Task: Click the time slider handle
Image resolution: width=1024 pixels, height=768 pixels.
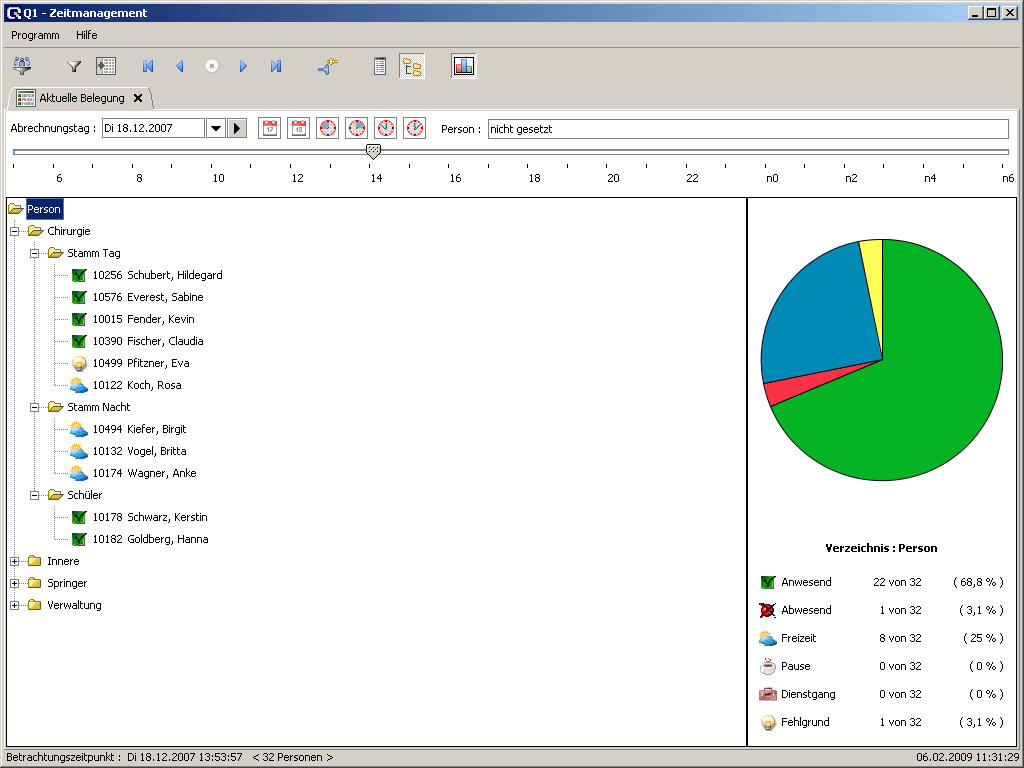Action: (373, 151)
